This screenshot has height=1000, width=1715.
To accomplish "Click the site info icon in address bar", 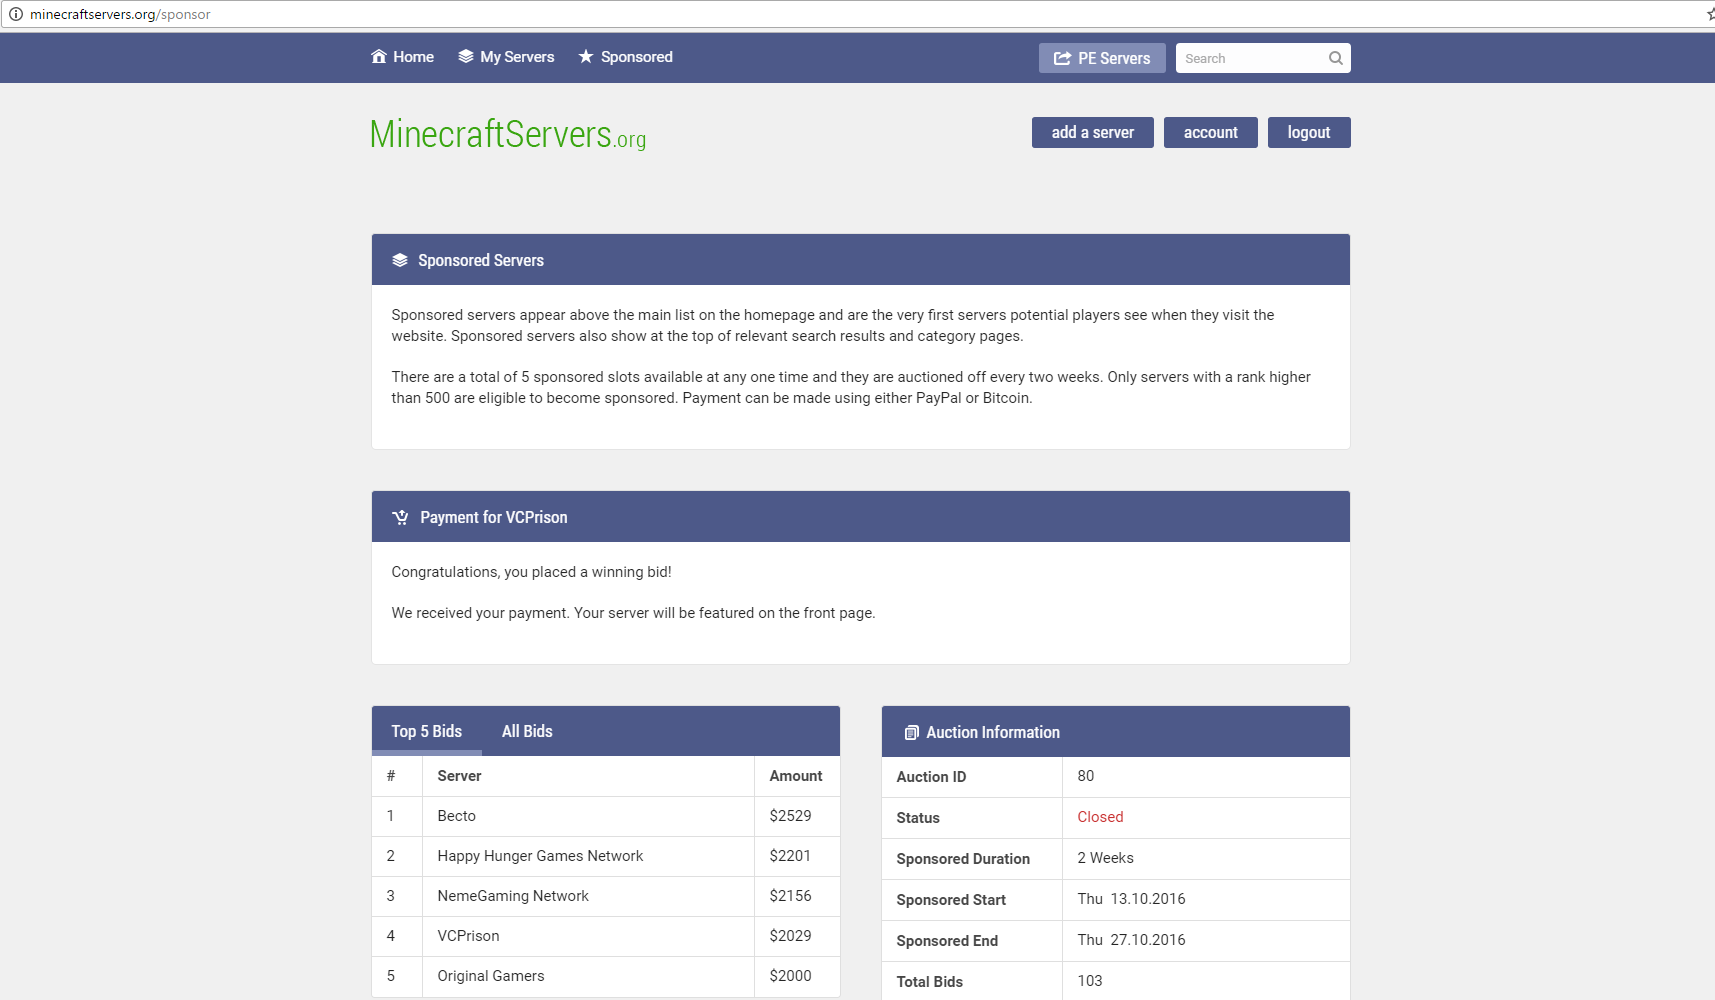I will click(15, 14).
